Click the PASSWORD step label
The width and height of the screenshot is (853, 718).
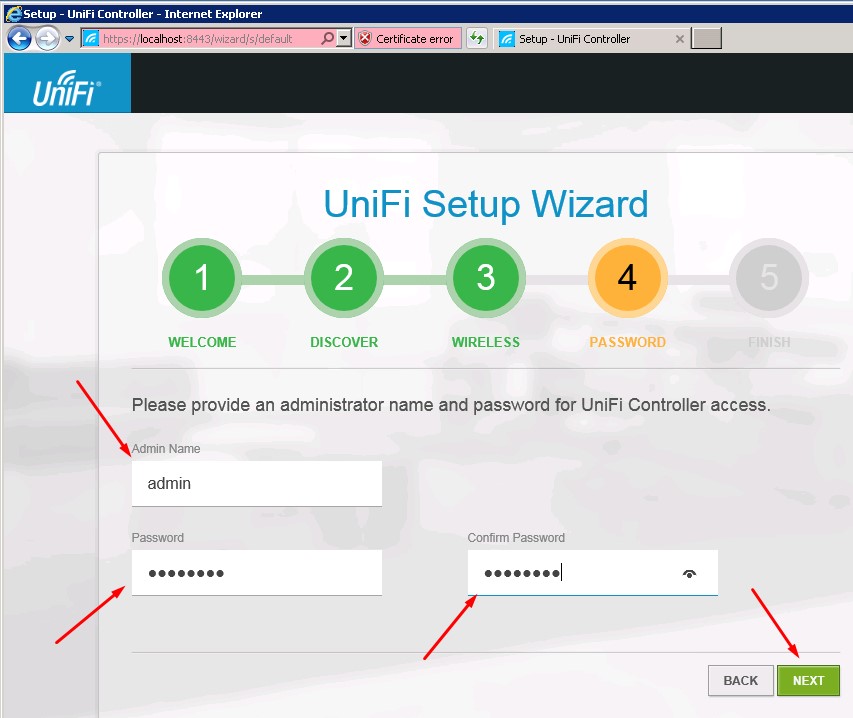pos(627,342)
